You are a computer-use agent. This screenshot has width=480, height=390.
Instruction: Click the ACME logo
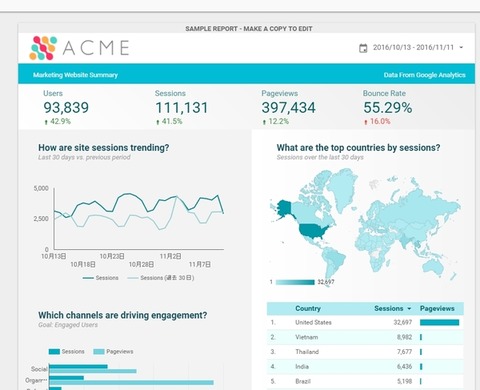79,48
